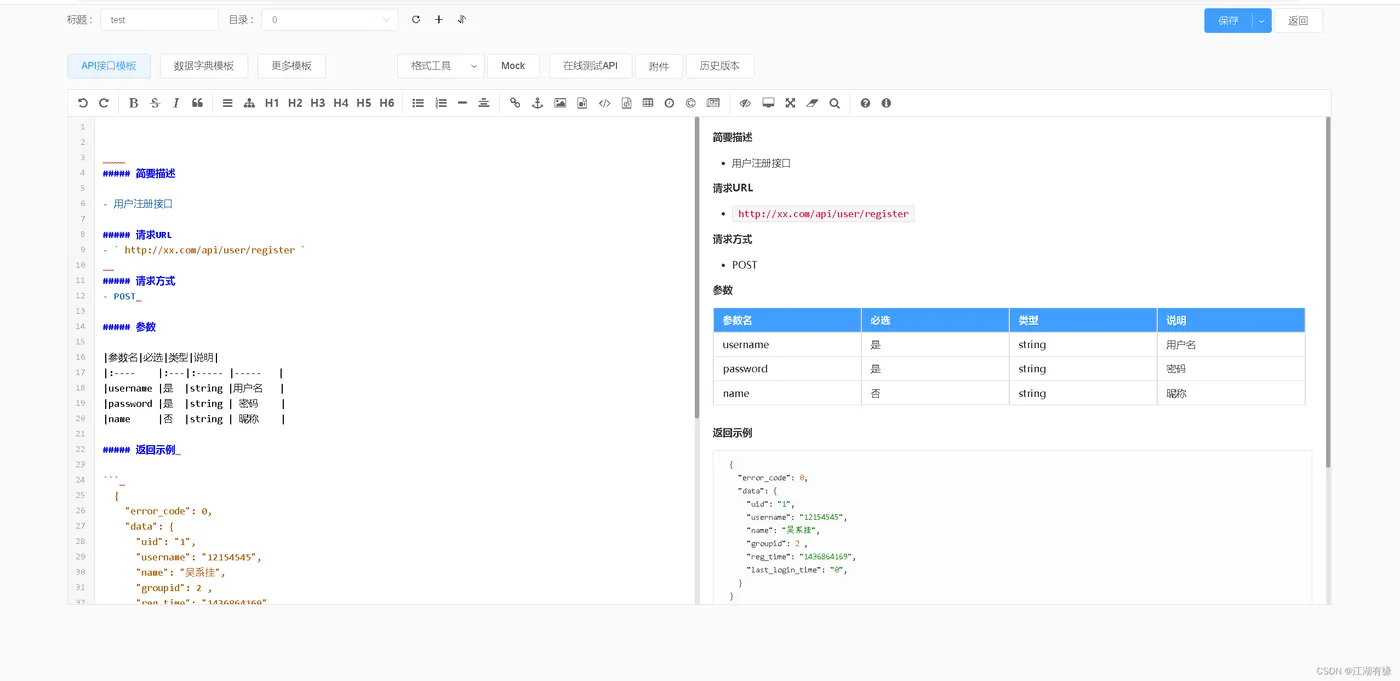
Task: Open search in the editor
Action: (x=835, y=103)
